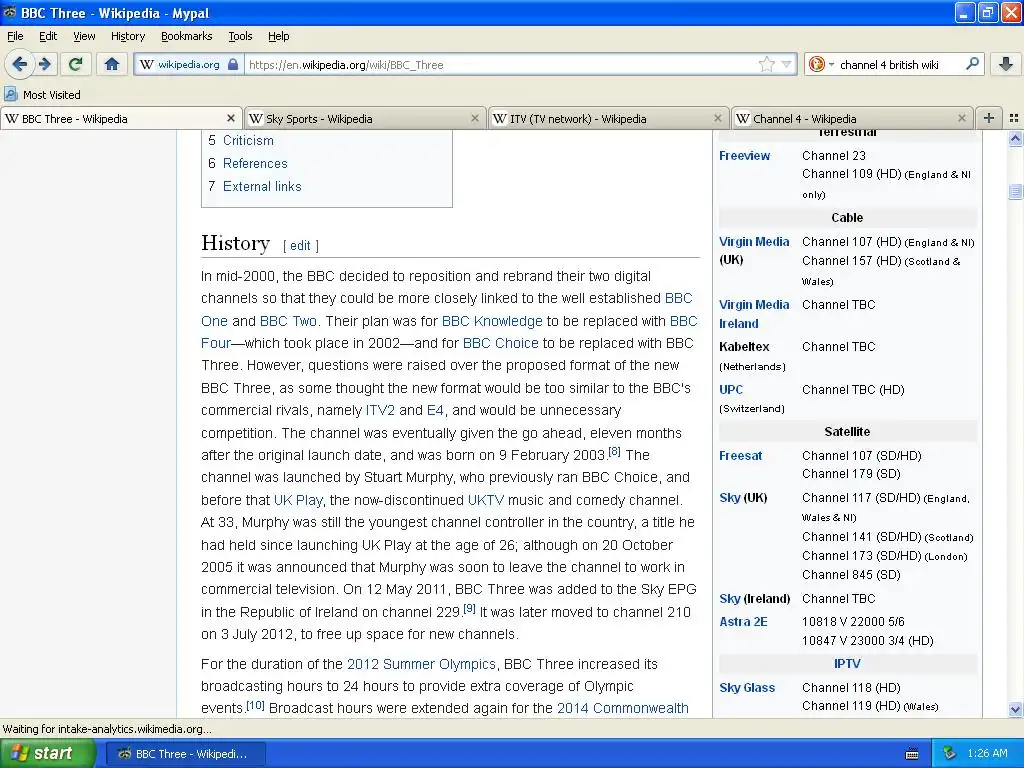Click the address bar URL field
Viewport: 1024px width, 768px height.
(x=500, y=64)
